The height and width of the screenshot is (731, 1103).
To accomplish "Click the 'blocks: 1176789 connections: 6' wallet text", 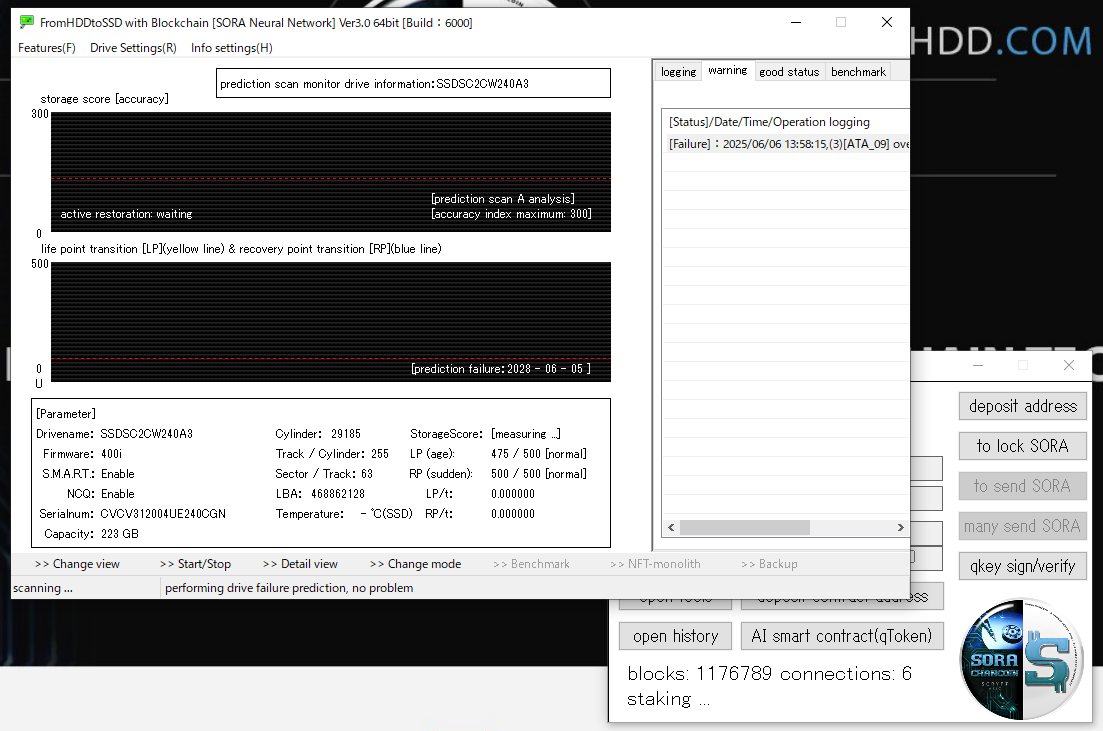I will [x=770, y=674].
